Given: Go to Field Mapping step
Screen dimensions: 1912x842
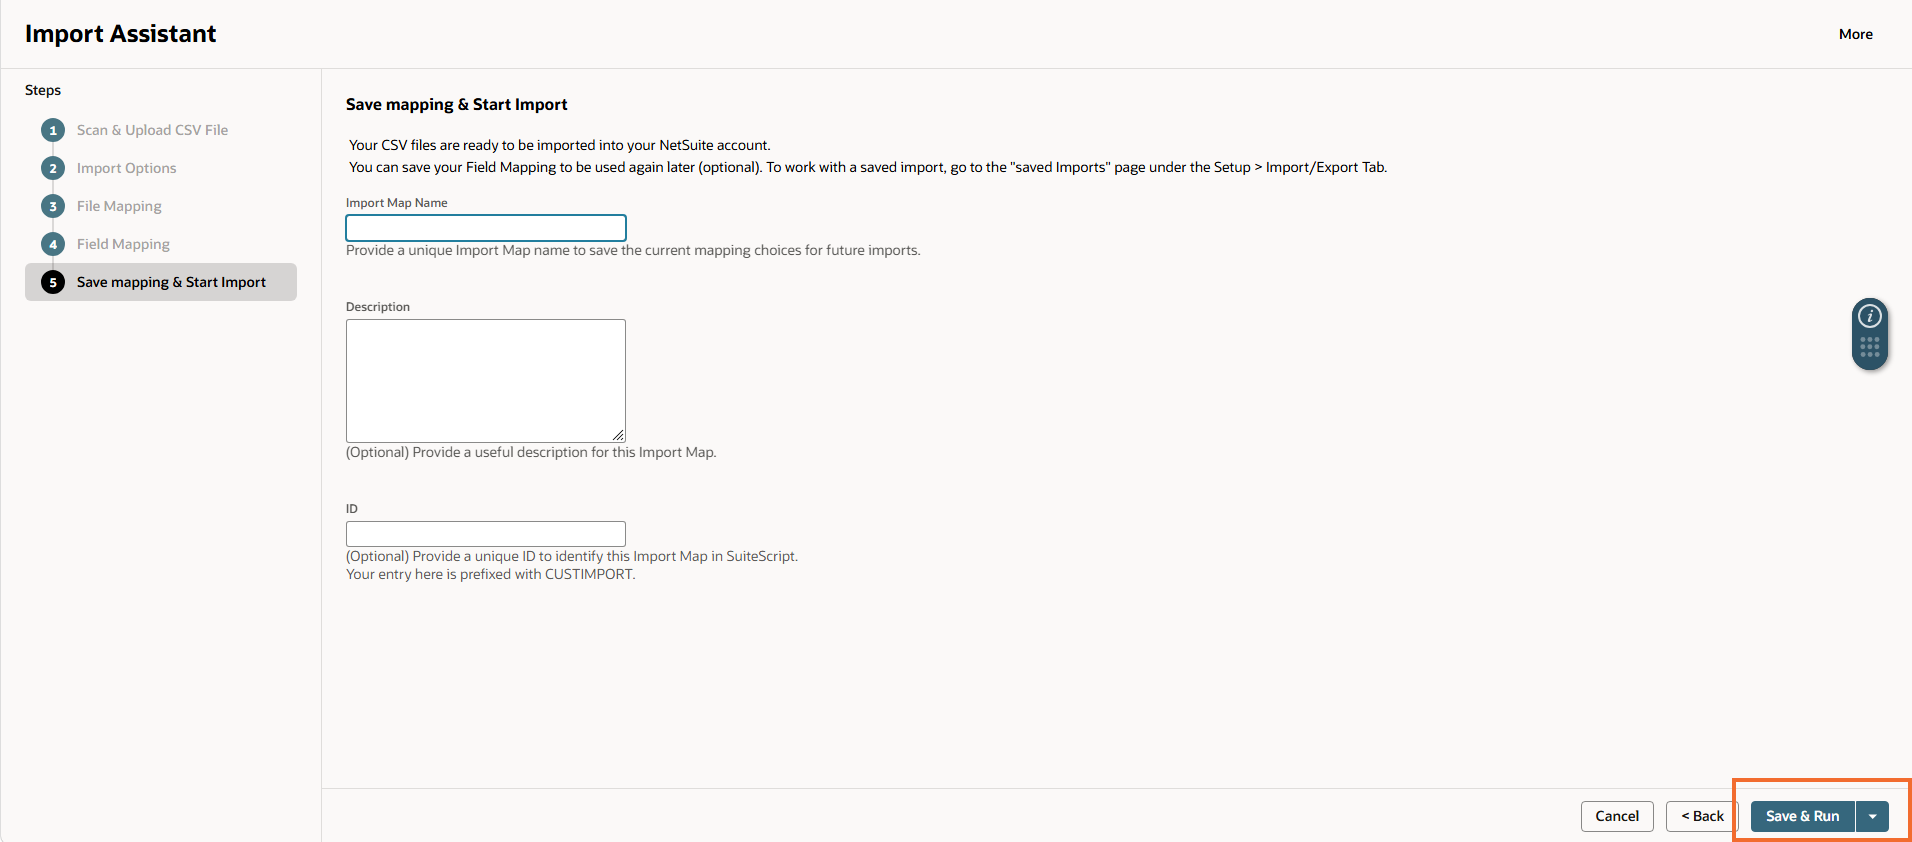Looking at the screenshot, I should [x=123, y=244].
